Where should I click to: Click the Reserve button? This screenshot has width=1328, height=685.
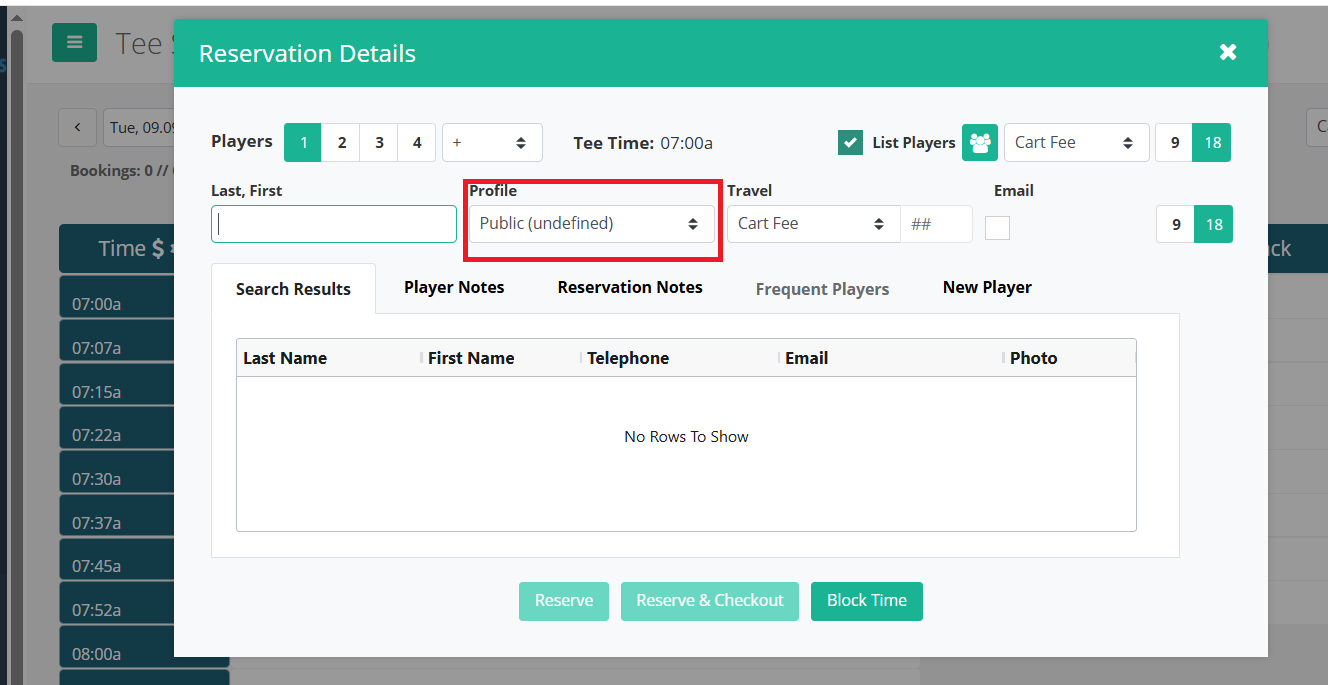click(x=564, y=601)
